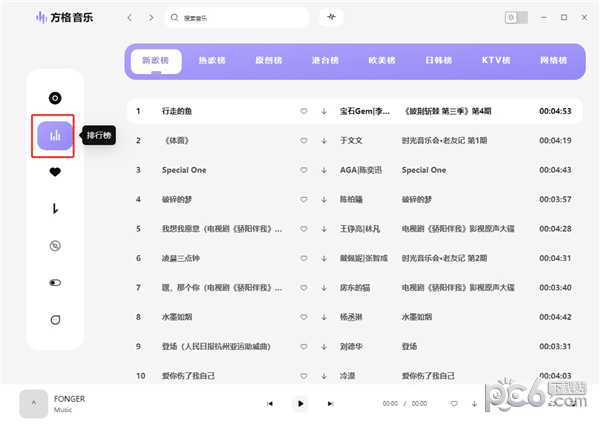Switch to 港台榜 tab

point(325,60)
